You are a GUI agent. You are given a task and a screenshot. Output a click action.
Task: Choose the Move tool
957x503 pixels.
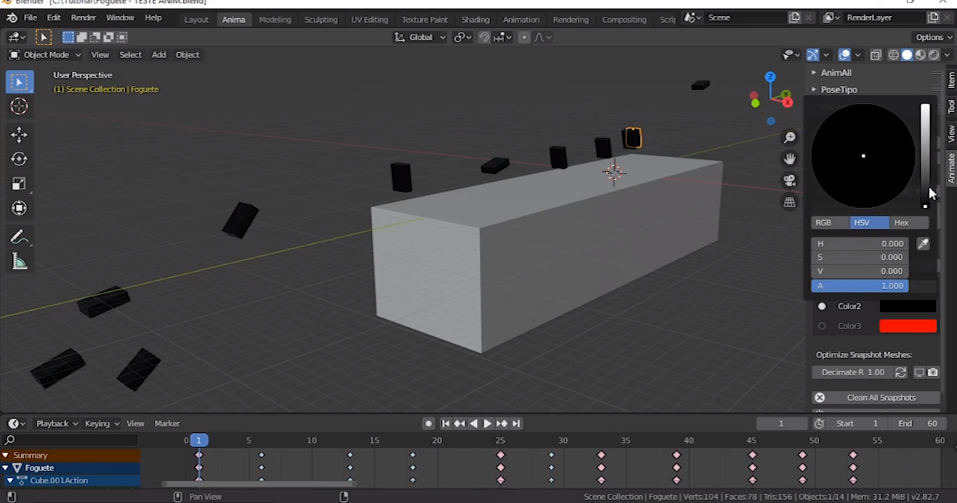tap(19, 134)
